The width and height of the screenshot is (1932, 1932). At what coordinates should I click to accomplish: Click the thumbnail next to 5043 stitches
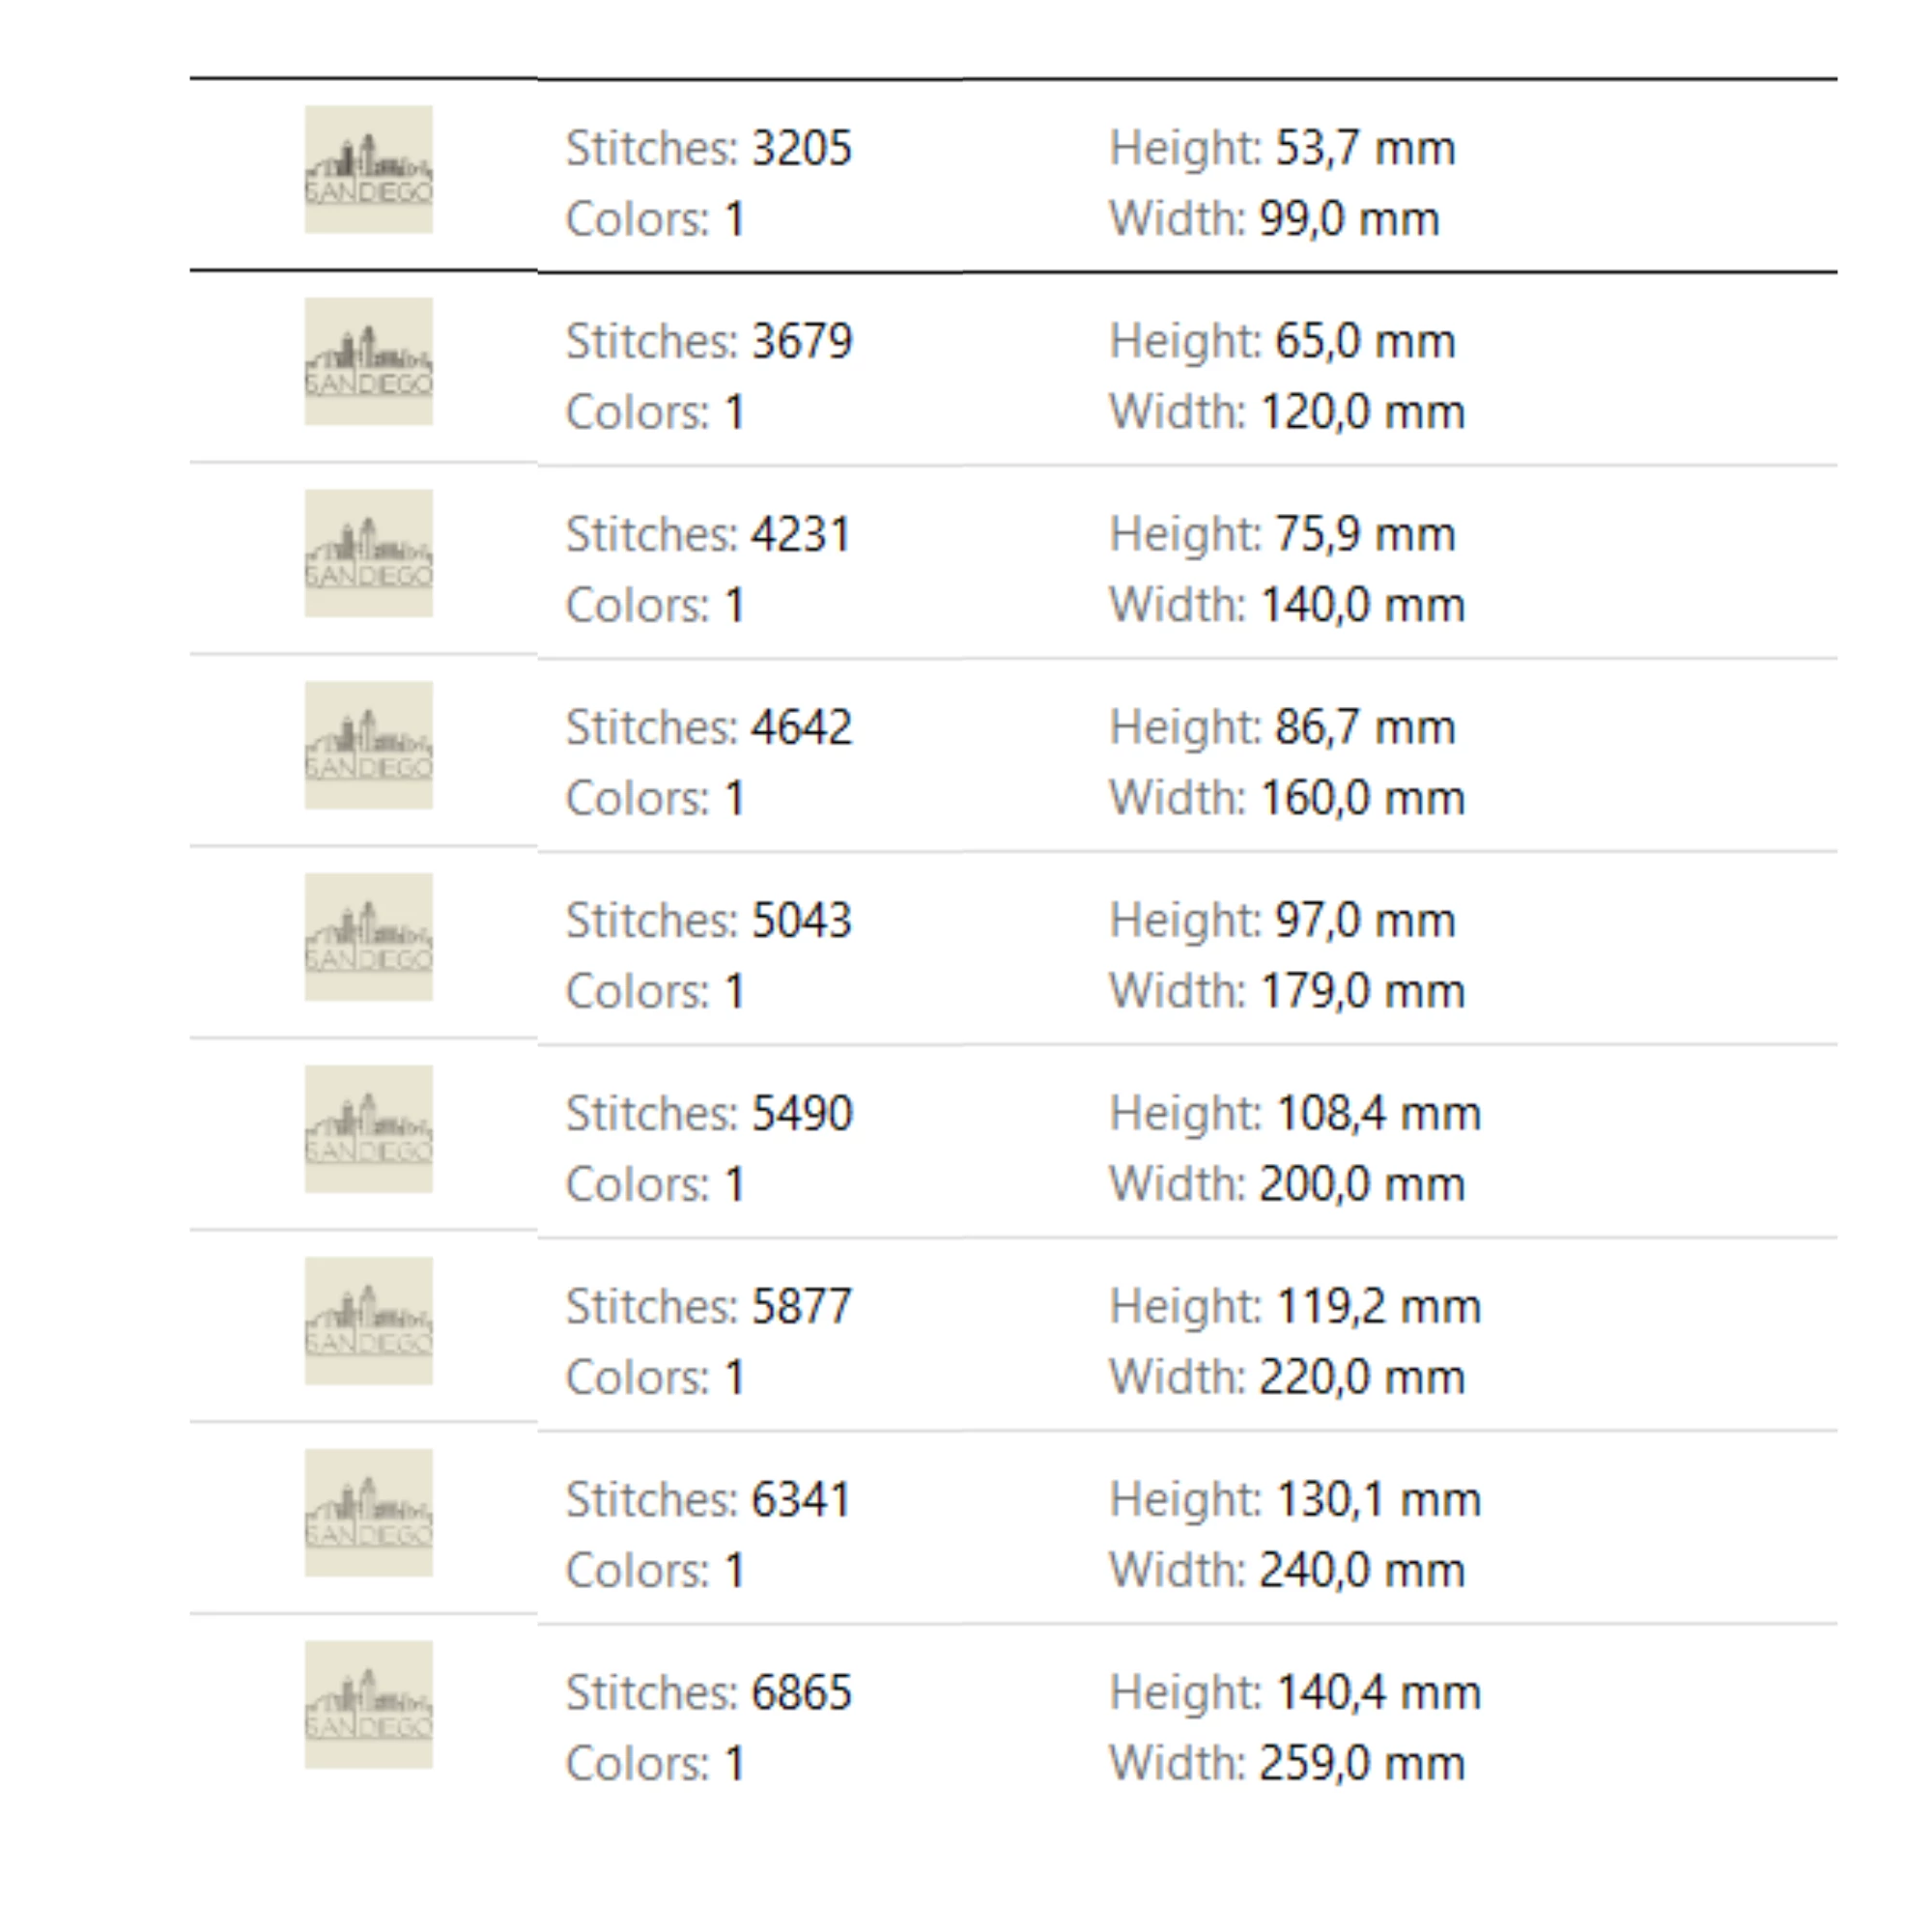[368, 937]
